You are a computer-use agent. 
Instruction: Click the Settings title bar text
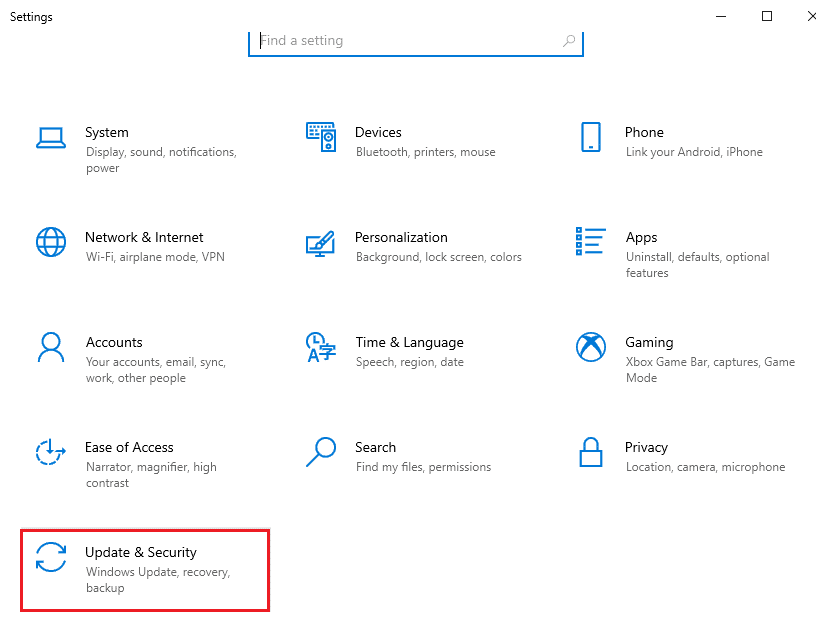(x=31, y=16)
